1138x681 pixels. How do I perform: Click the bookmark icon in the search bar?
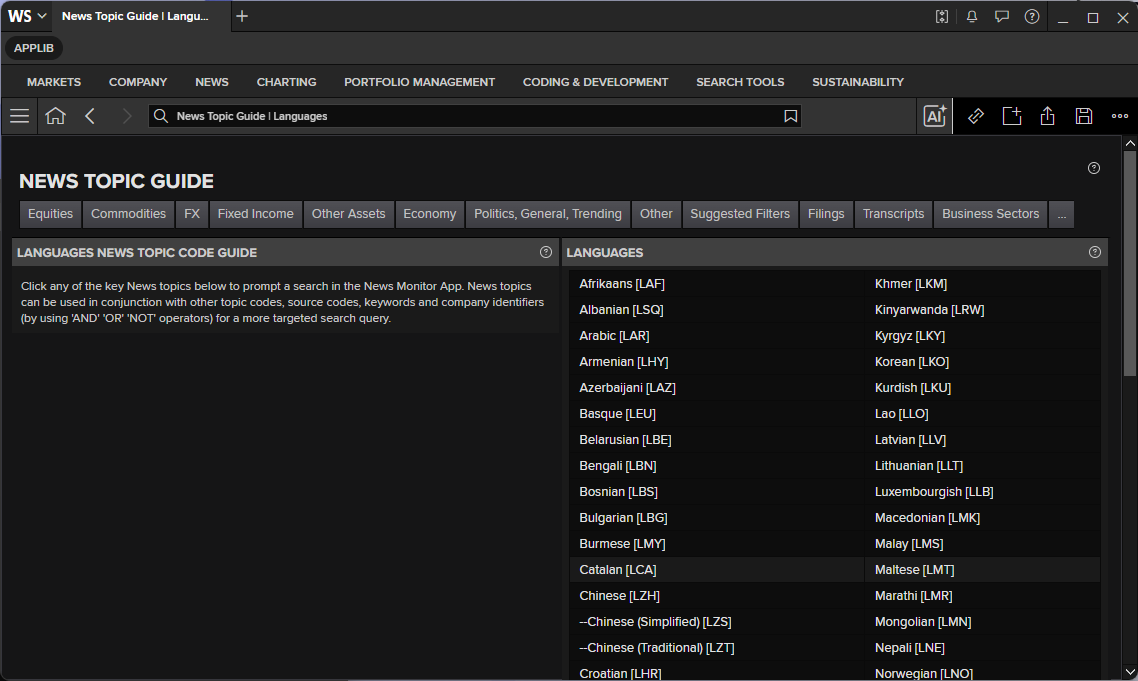[x=790, y=116]
